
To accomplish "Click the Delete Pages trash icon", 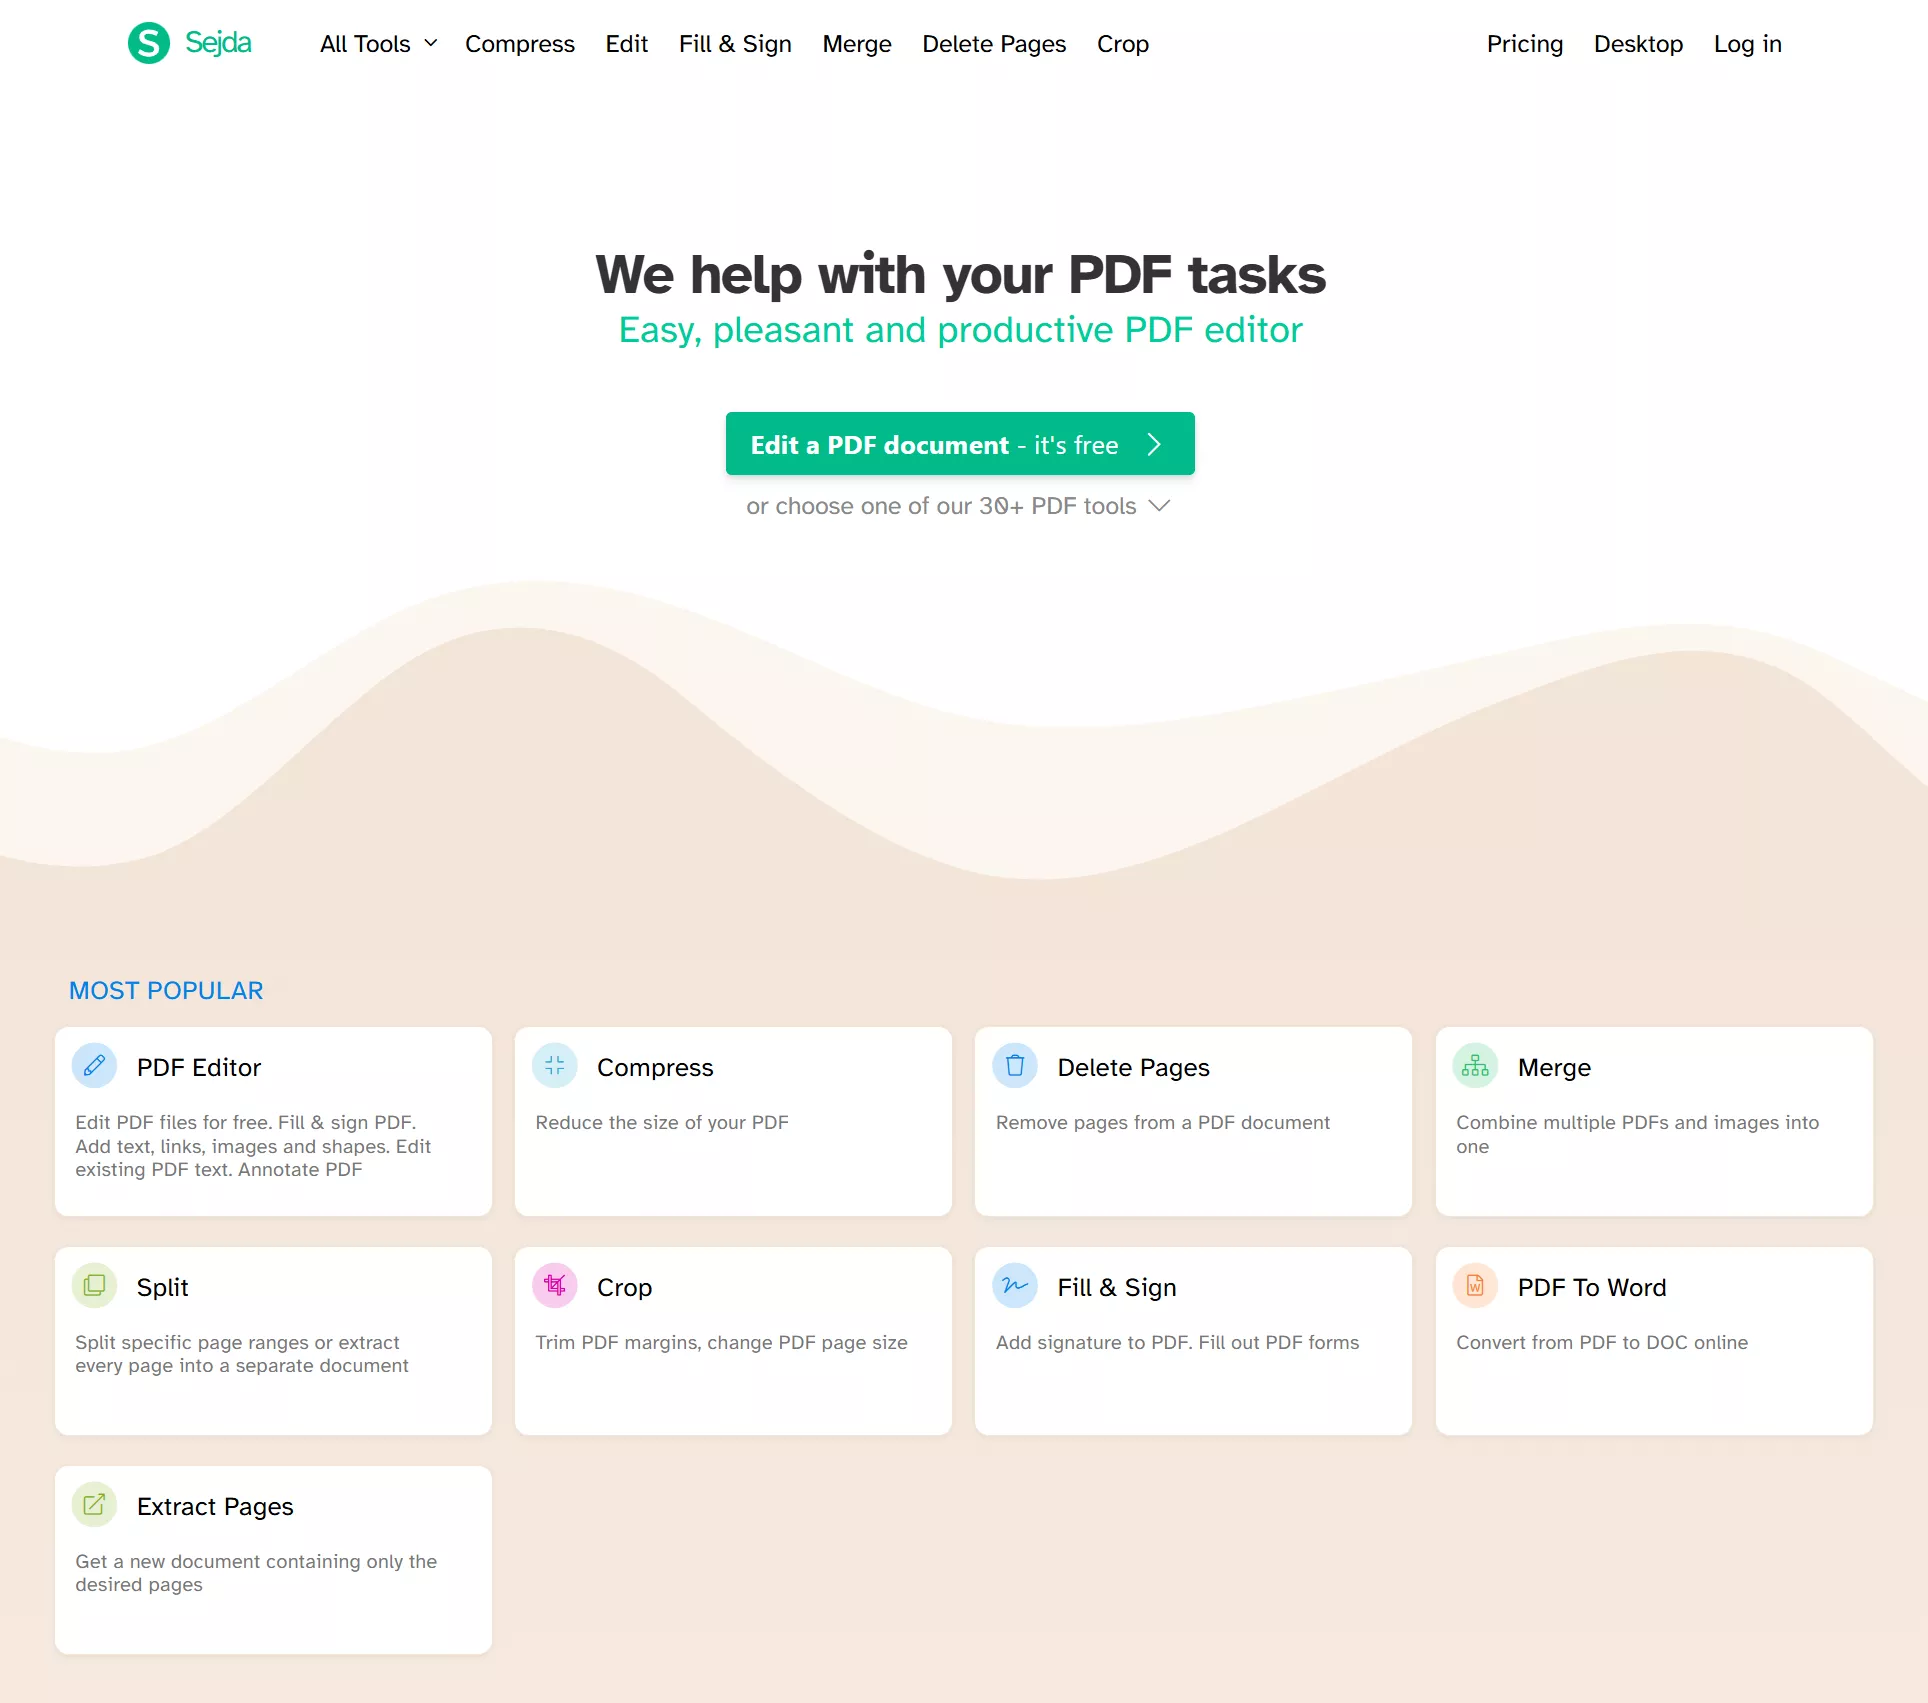I will 1014,1065.
